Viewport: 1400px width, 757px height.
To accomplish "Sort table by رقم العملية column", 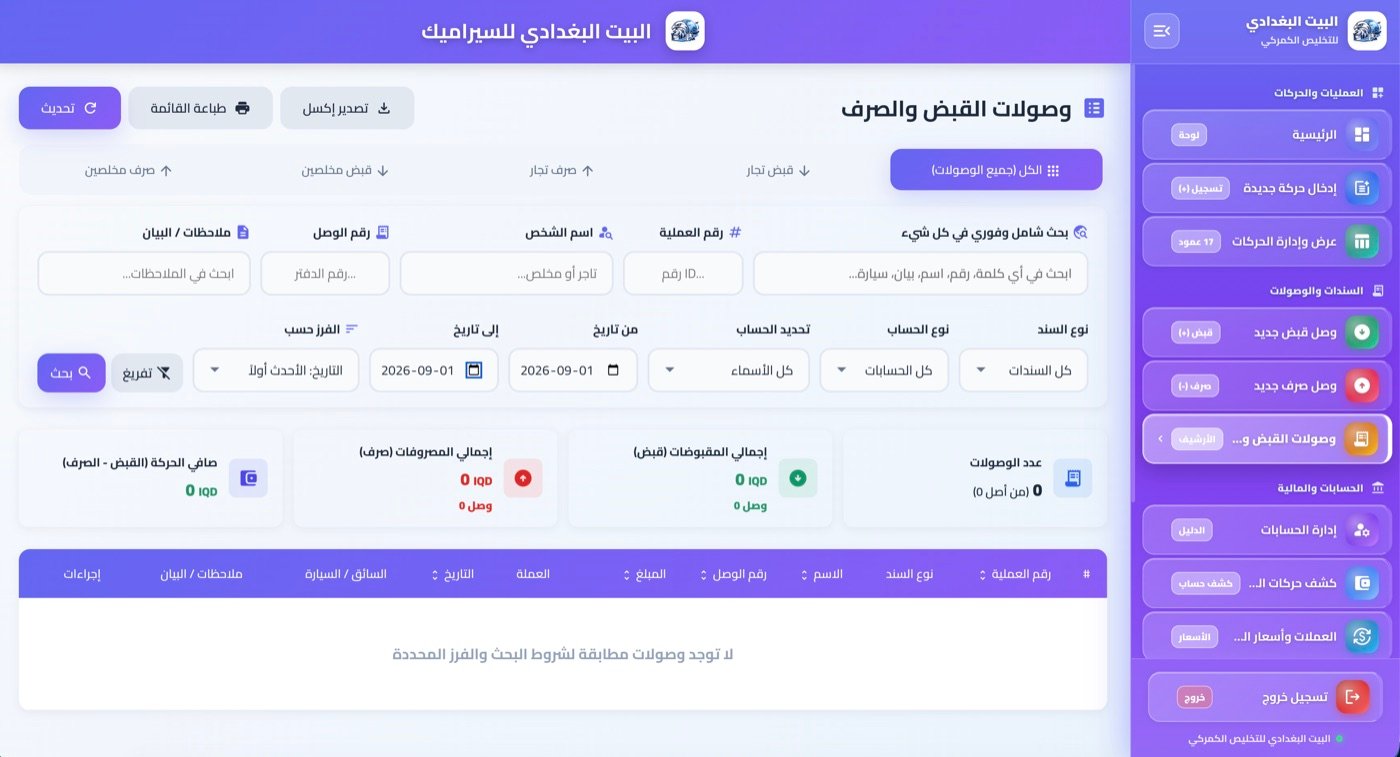I will pos(1015,574).
